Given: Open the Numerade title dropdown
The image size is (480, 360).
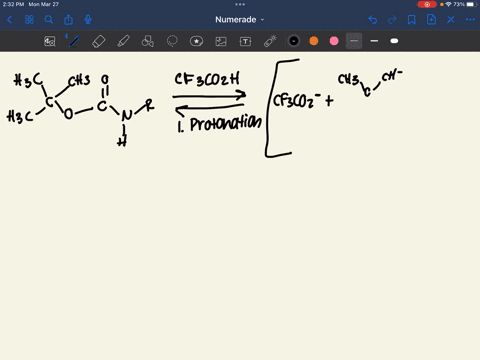Looking at the screenshot, I should click(240, 20).
